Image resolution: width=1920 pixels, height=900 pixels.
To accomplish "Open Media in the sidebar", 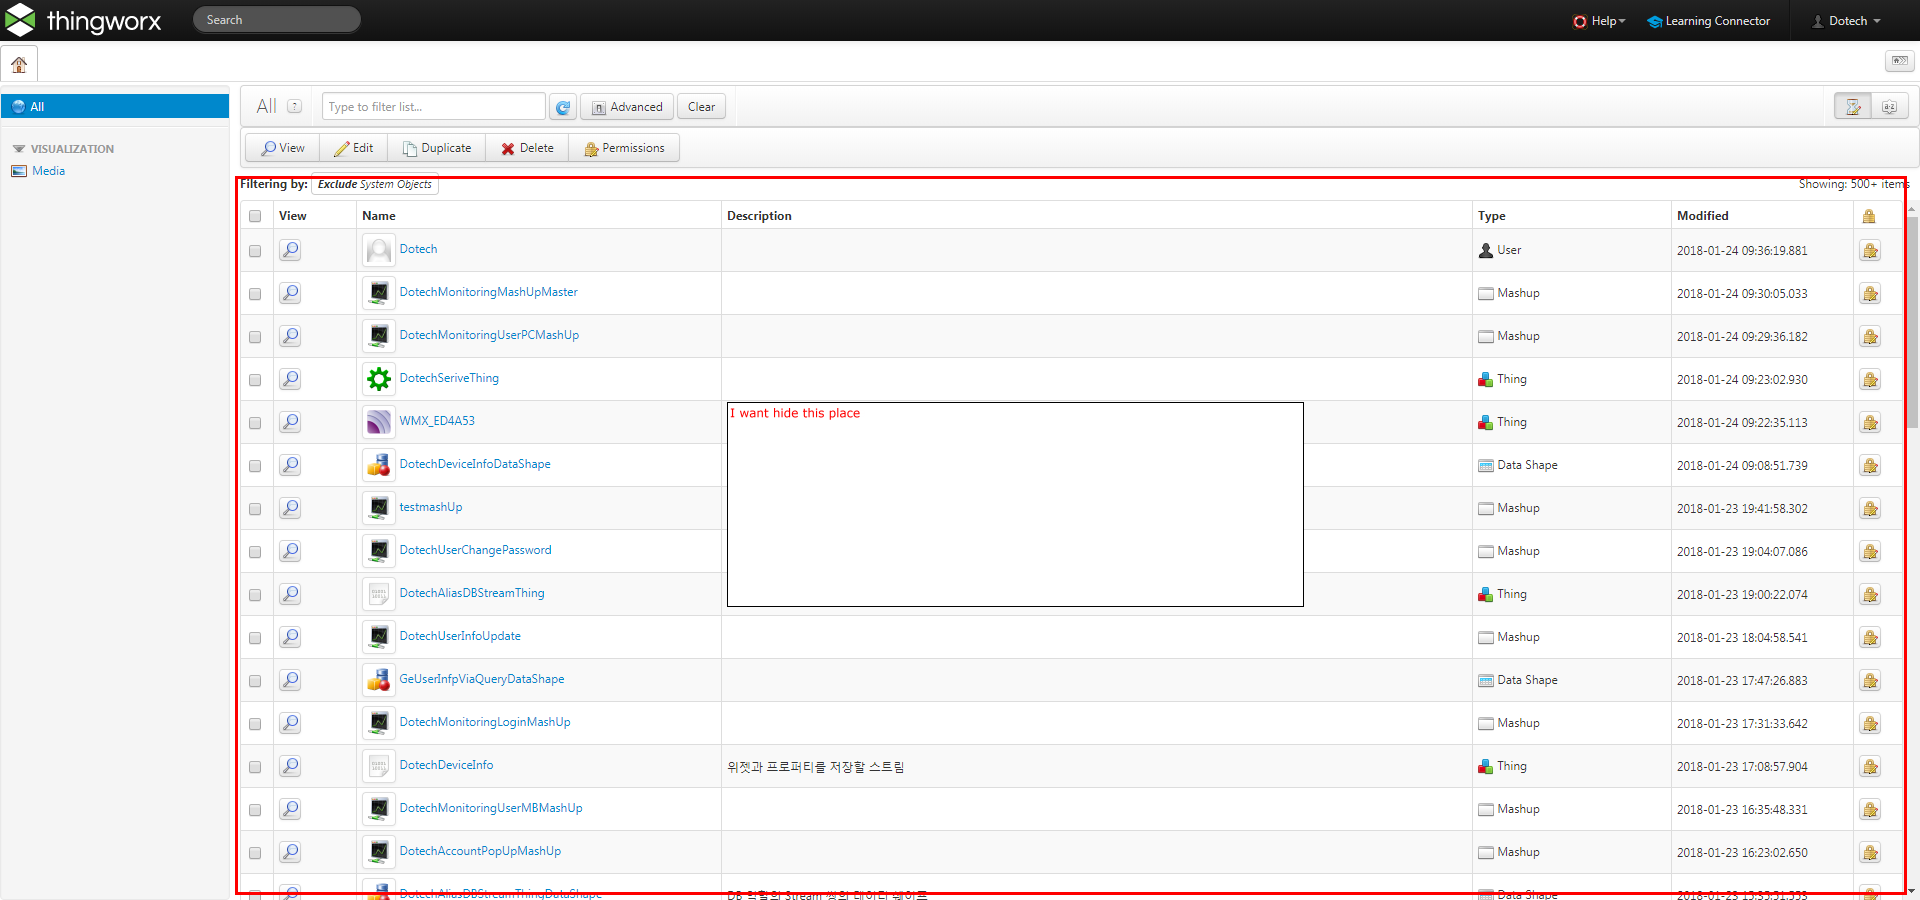I will [48, 171].
